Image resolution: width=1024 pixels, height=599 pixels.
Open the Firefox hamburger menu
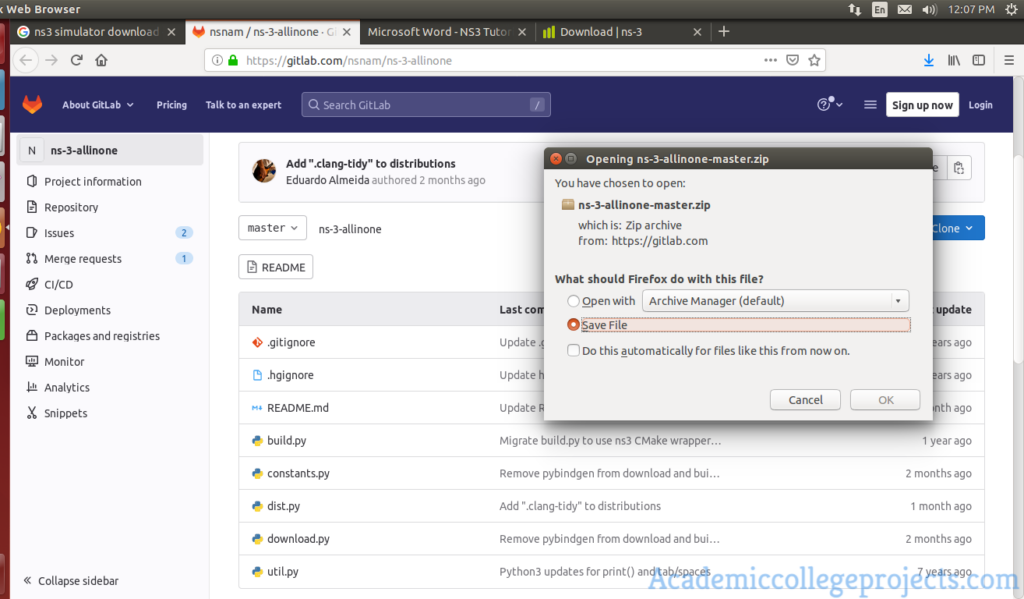(1009, 60)
